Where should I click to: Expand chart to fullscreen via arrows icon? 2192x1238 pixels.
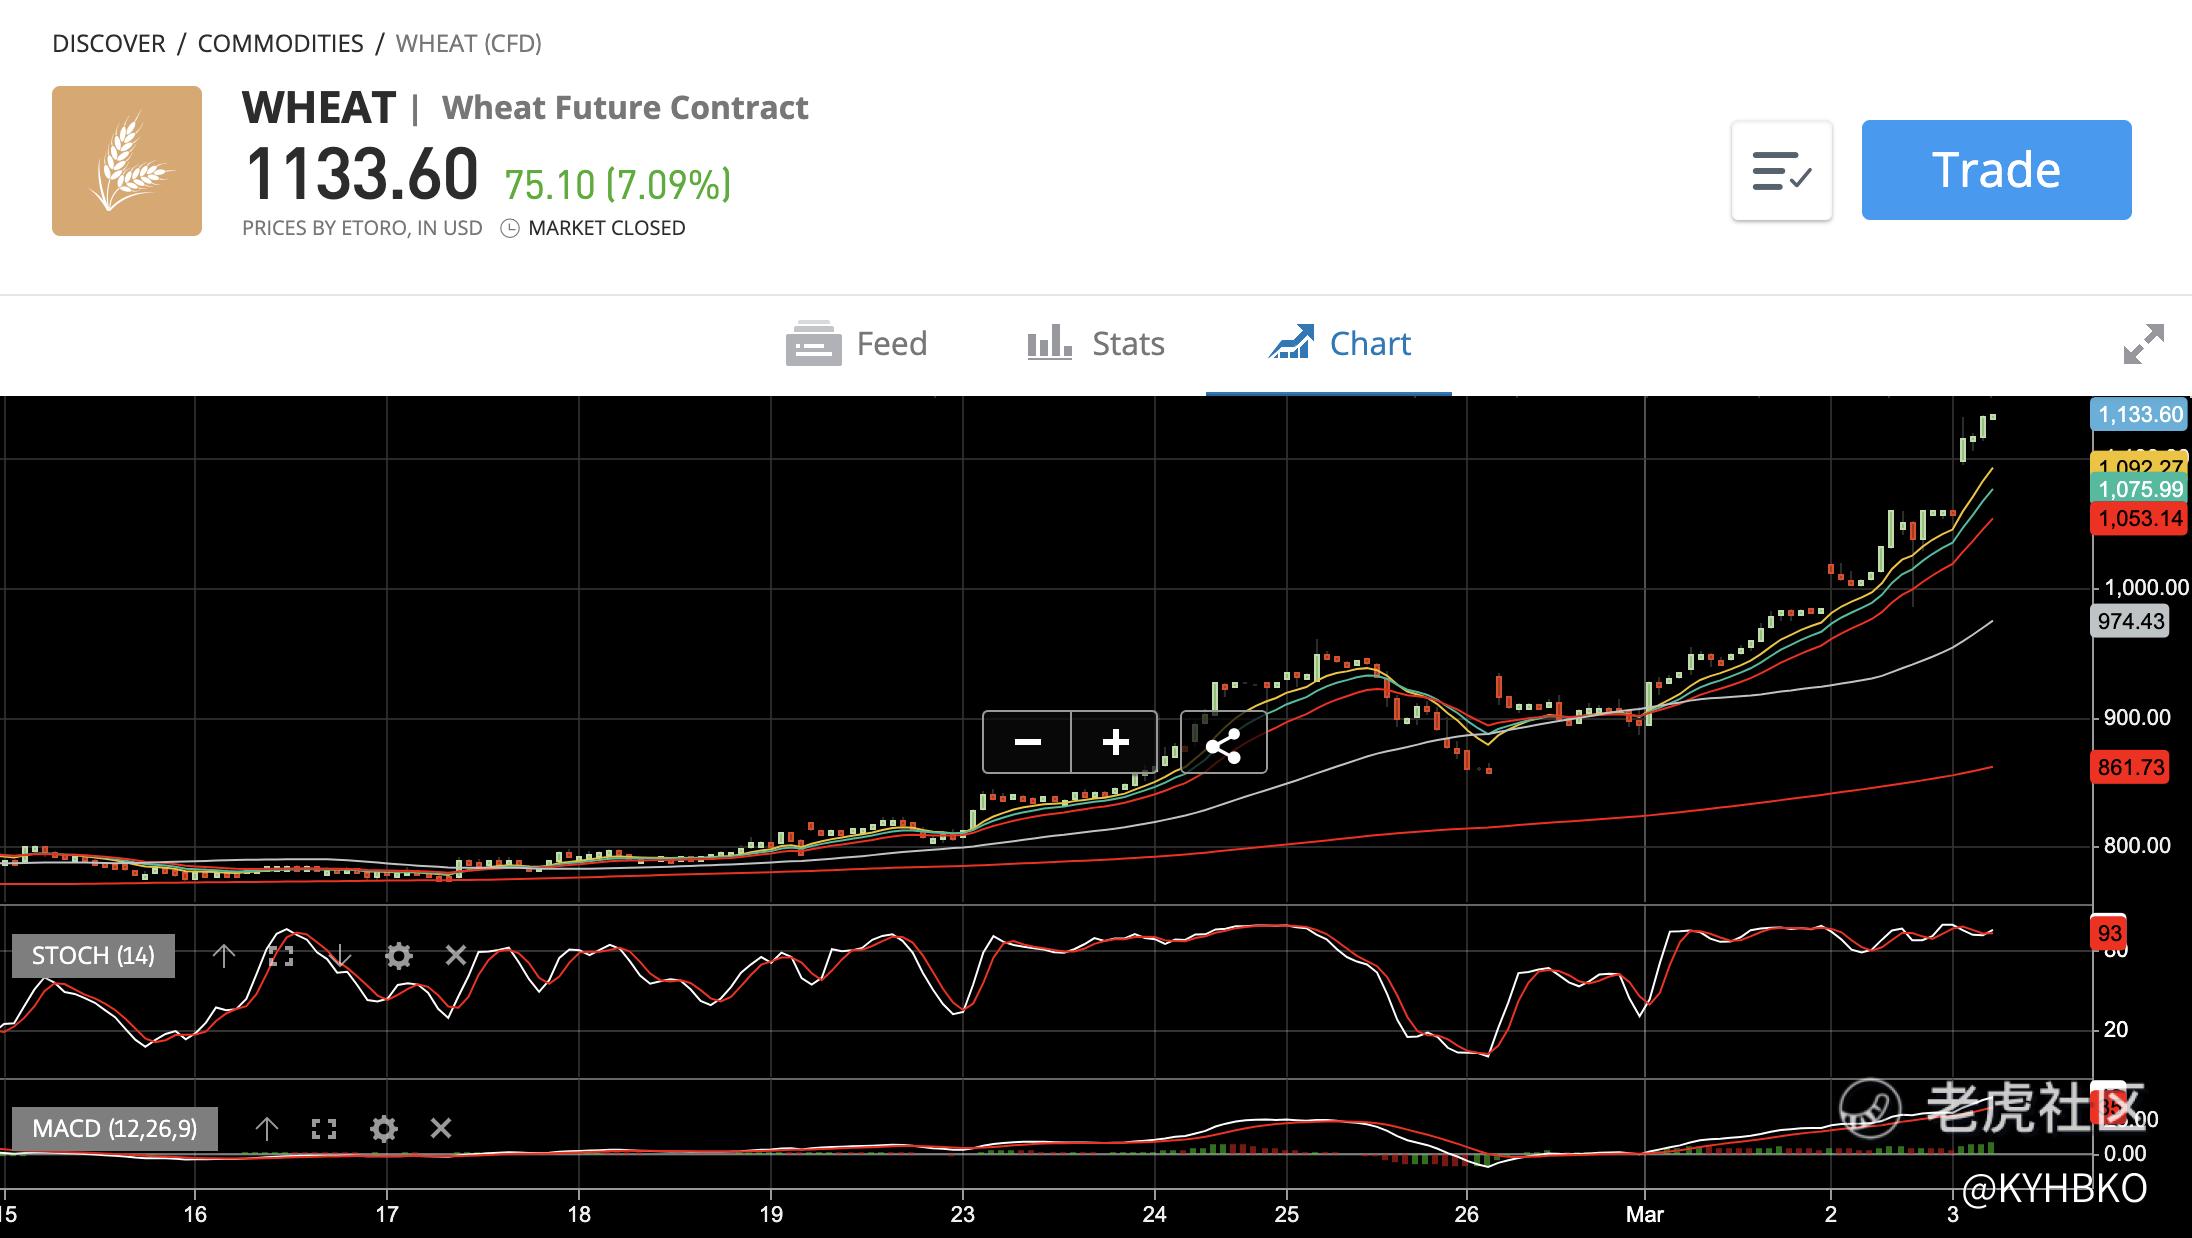[x=2143, y=344]
